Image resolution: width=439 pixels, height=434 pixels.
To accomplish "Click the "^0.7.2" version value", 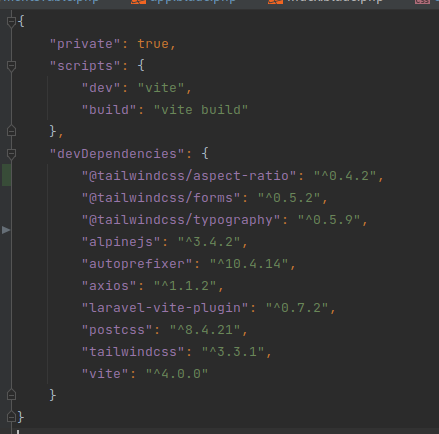I will (x=297, y=308).
